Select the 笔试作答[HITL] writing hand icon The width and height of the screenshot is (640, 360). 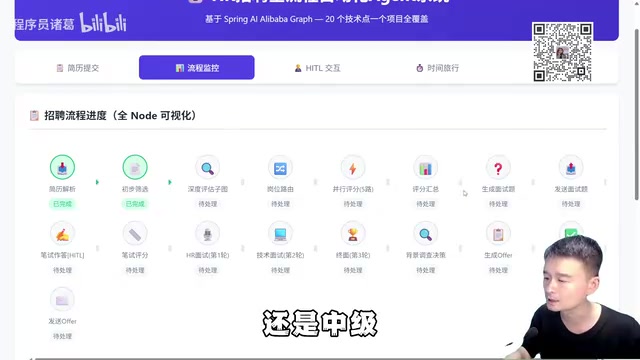pos(62,234)
